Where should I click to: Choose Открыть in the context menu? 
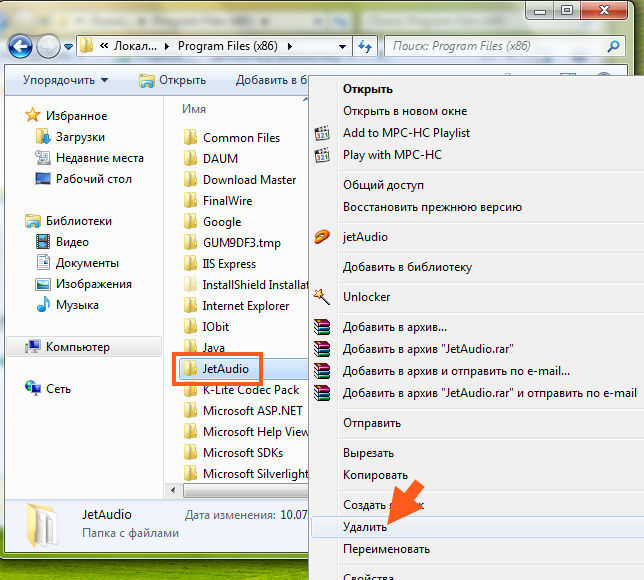(368, 89)
